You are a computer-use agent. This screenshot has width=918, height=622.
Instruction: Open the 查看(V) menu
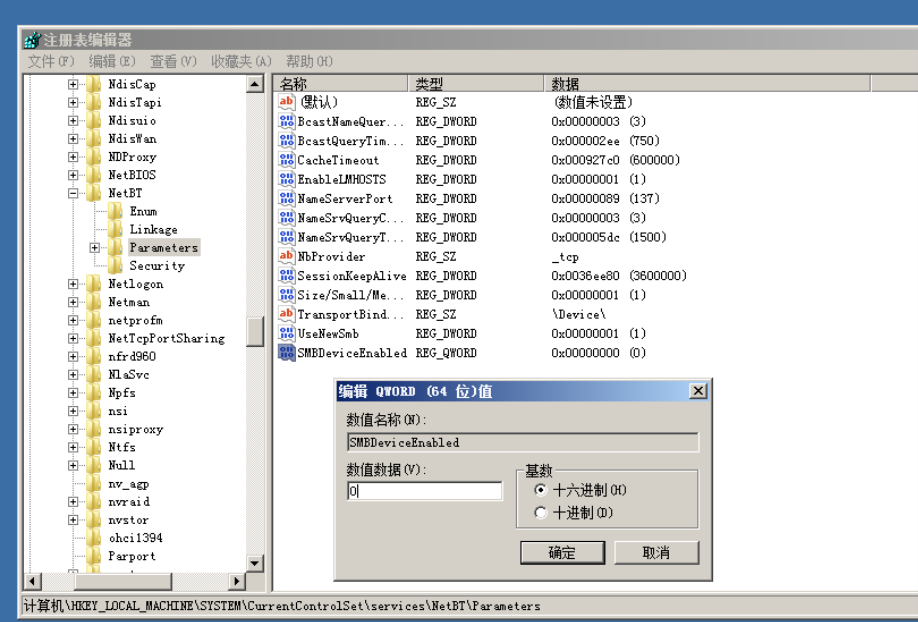pyautogui.click(x=173, y=61)
